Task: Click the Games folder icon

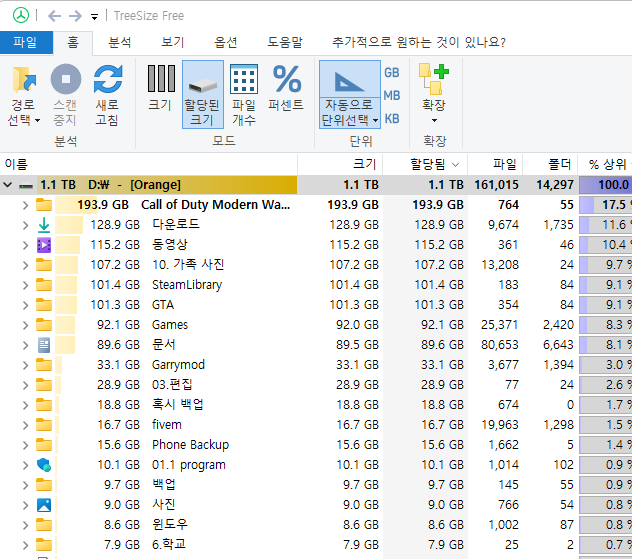Action: pyautogui.click(x=44, y=325)
